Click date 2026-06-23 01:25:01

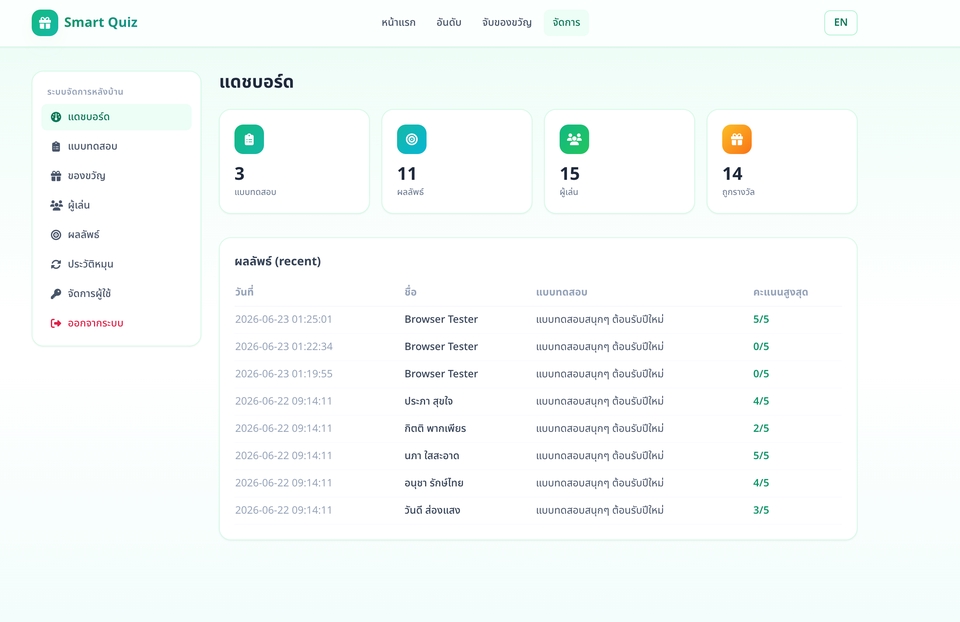(x=283, y=319)
